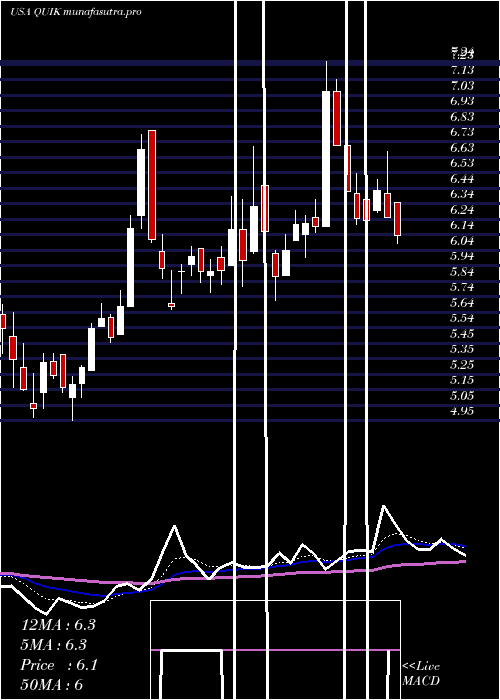The height and width of the screenshot is (700, 500).
Task: Click the 'Price : 6.1' readout
Action: (x=59, y=665)
